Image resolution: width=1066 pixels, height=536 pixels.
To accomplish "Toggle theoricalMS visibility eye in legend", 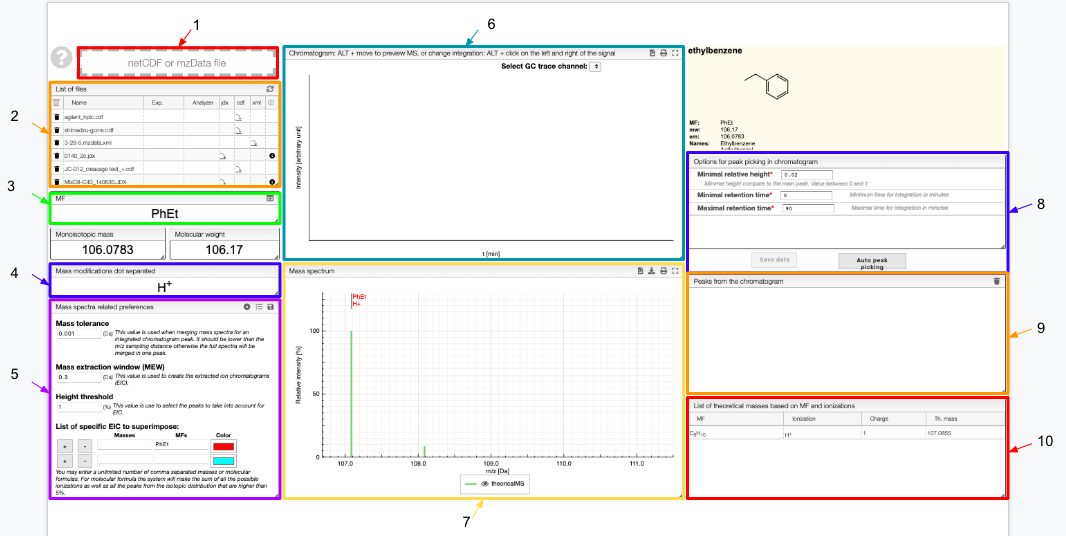I will click(486, 484).
